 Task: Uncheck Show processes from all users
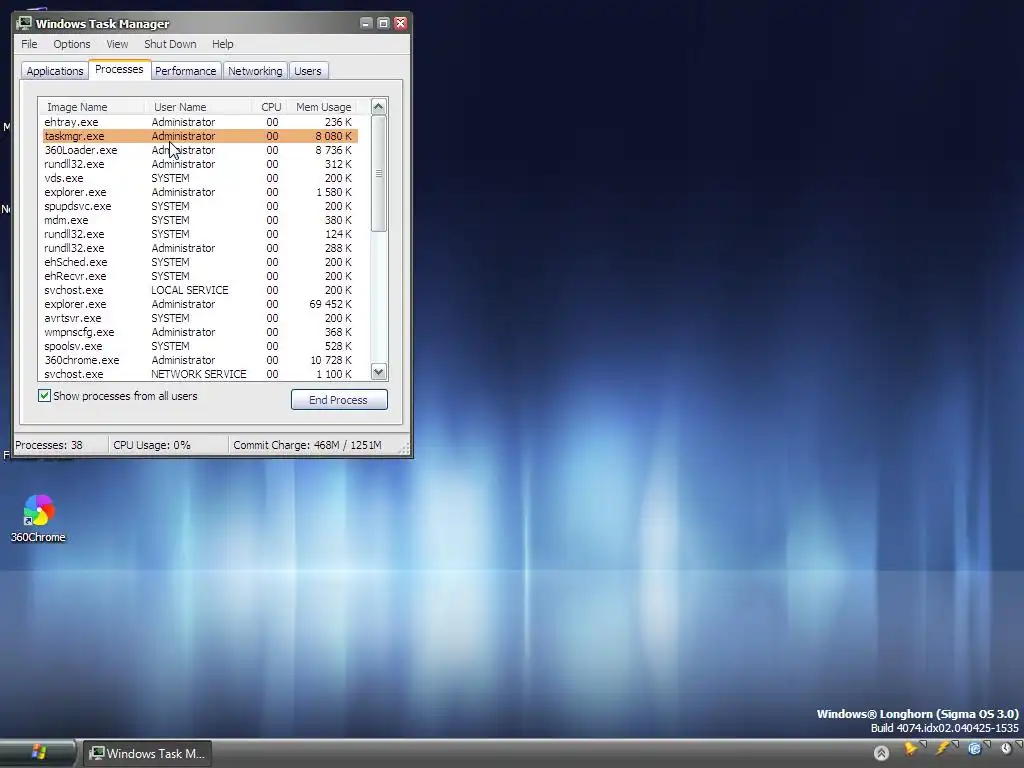44,396
